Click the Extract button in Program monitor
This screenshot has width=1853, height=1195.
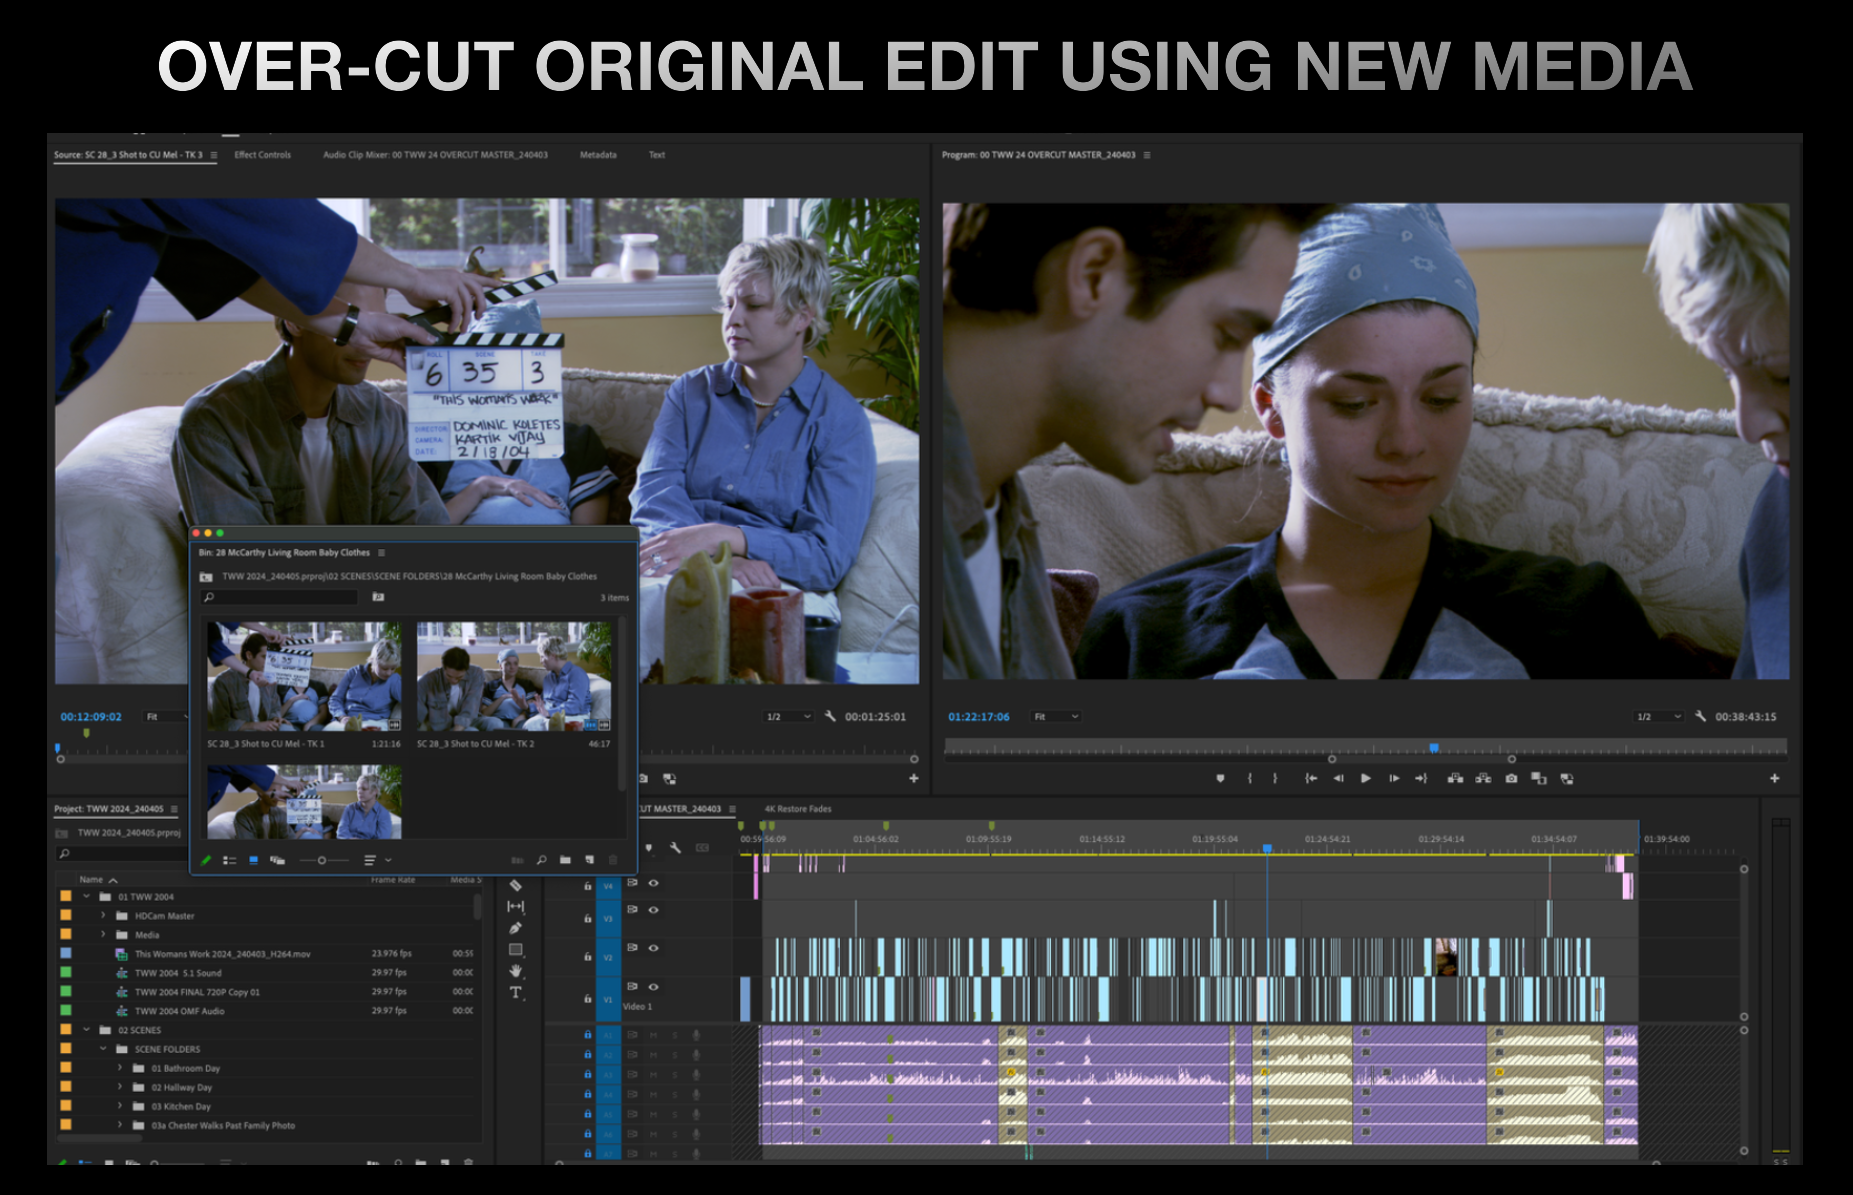pyautogui.click(x=1483, y=778)
